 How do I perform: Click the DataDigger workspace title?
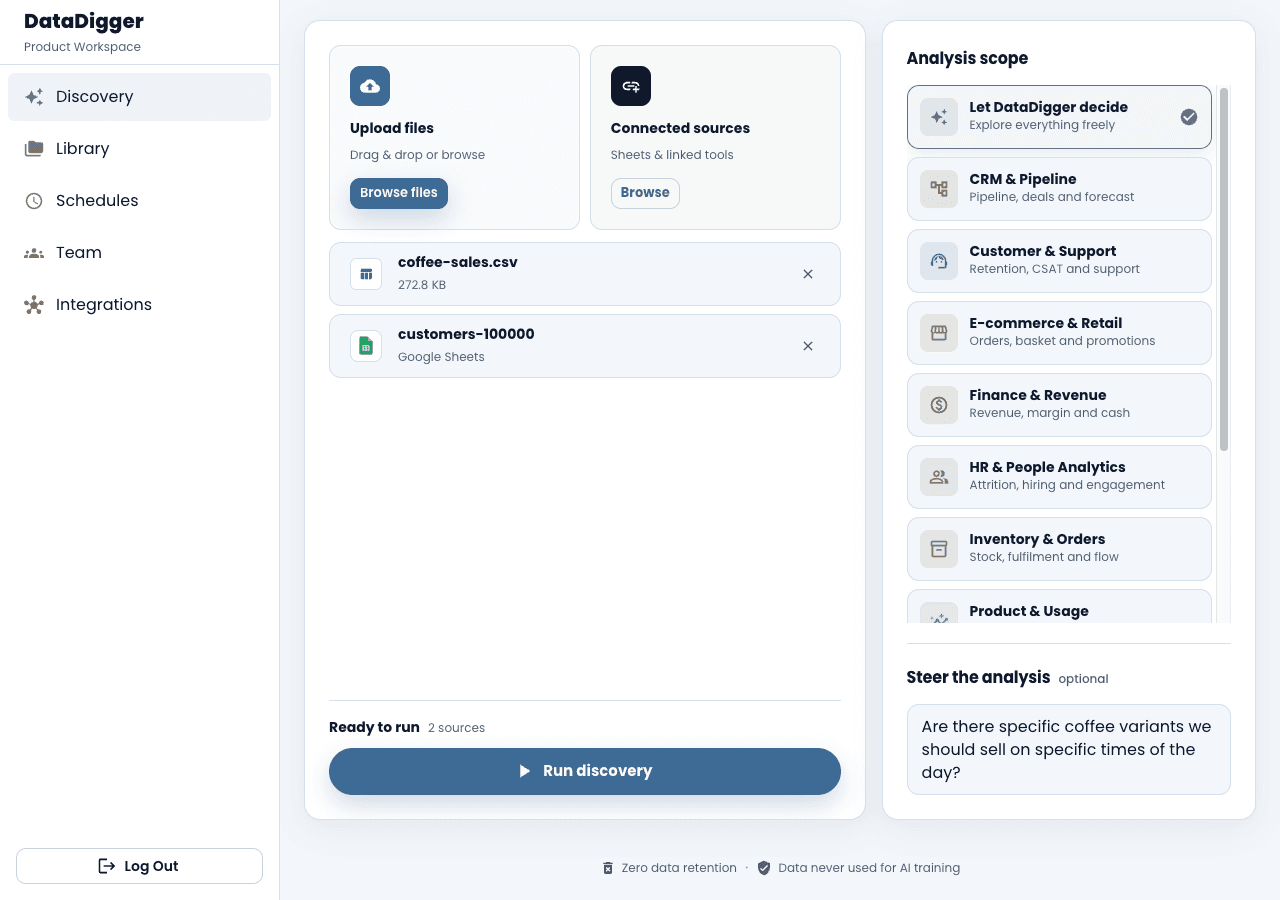tap(84, 21)
